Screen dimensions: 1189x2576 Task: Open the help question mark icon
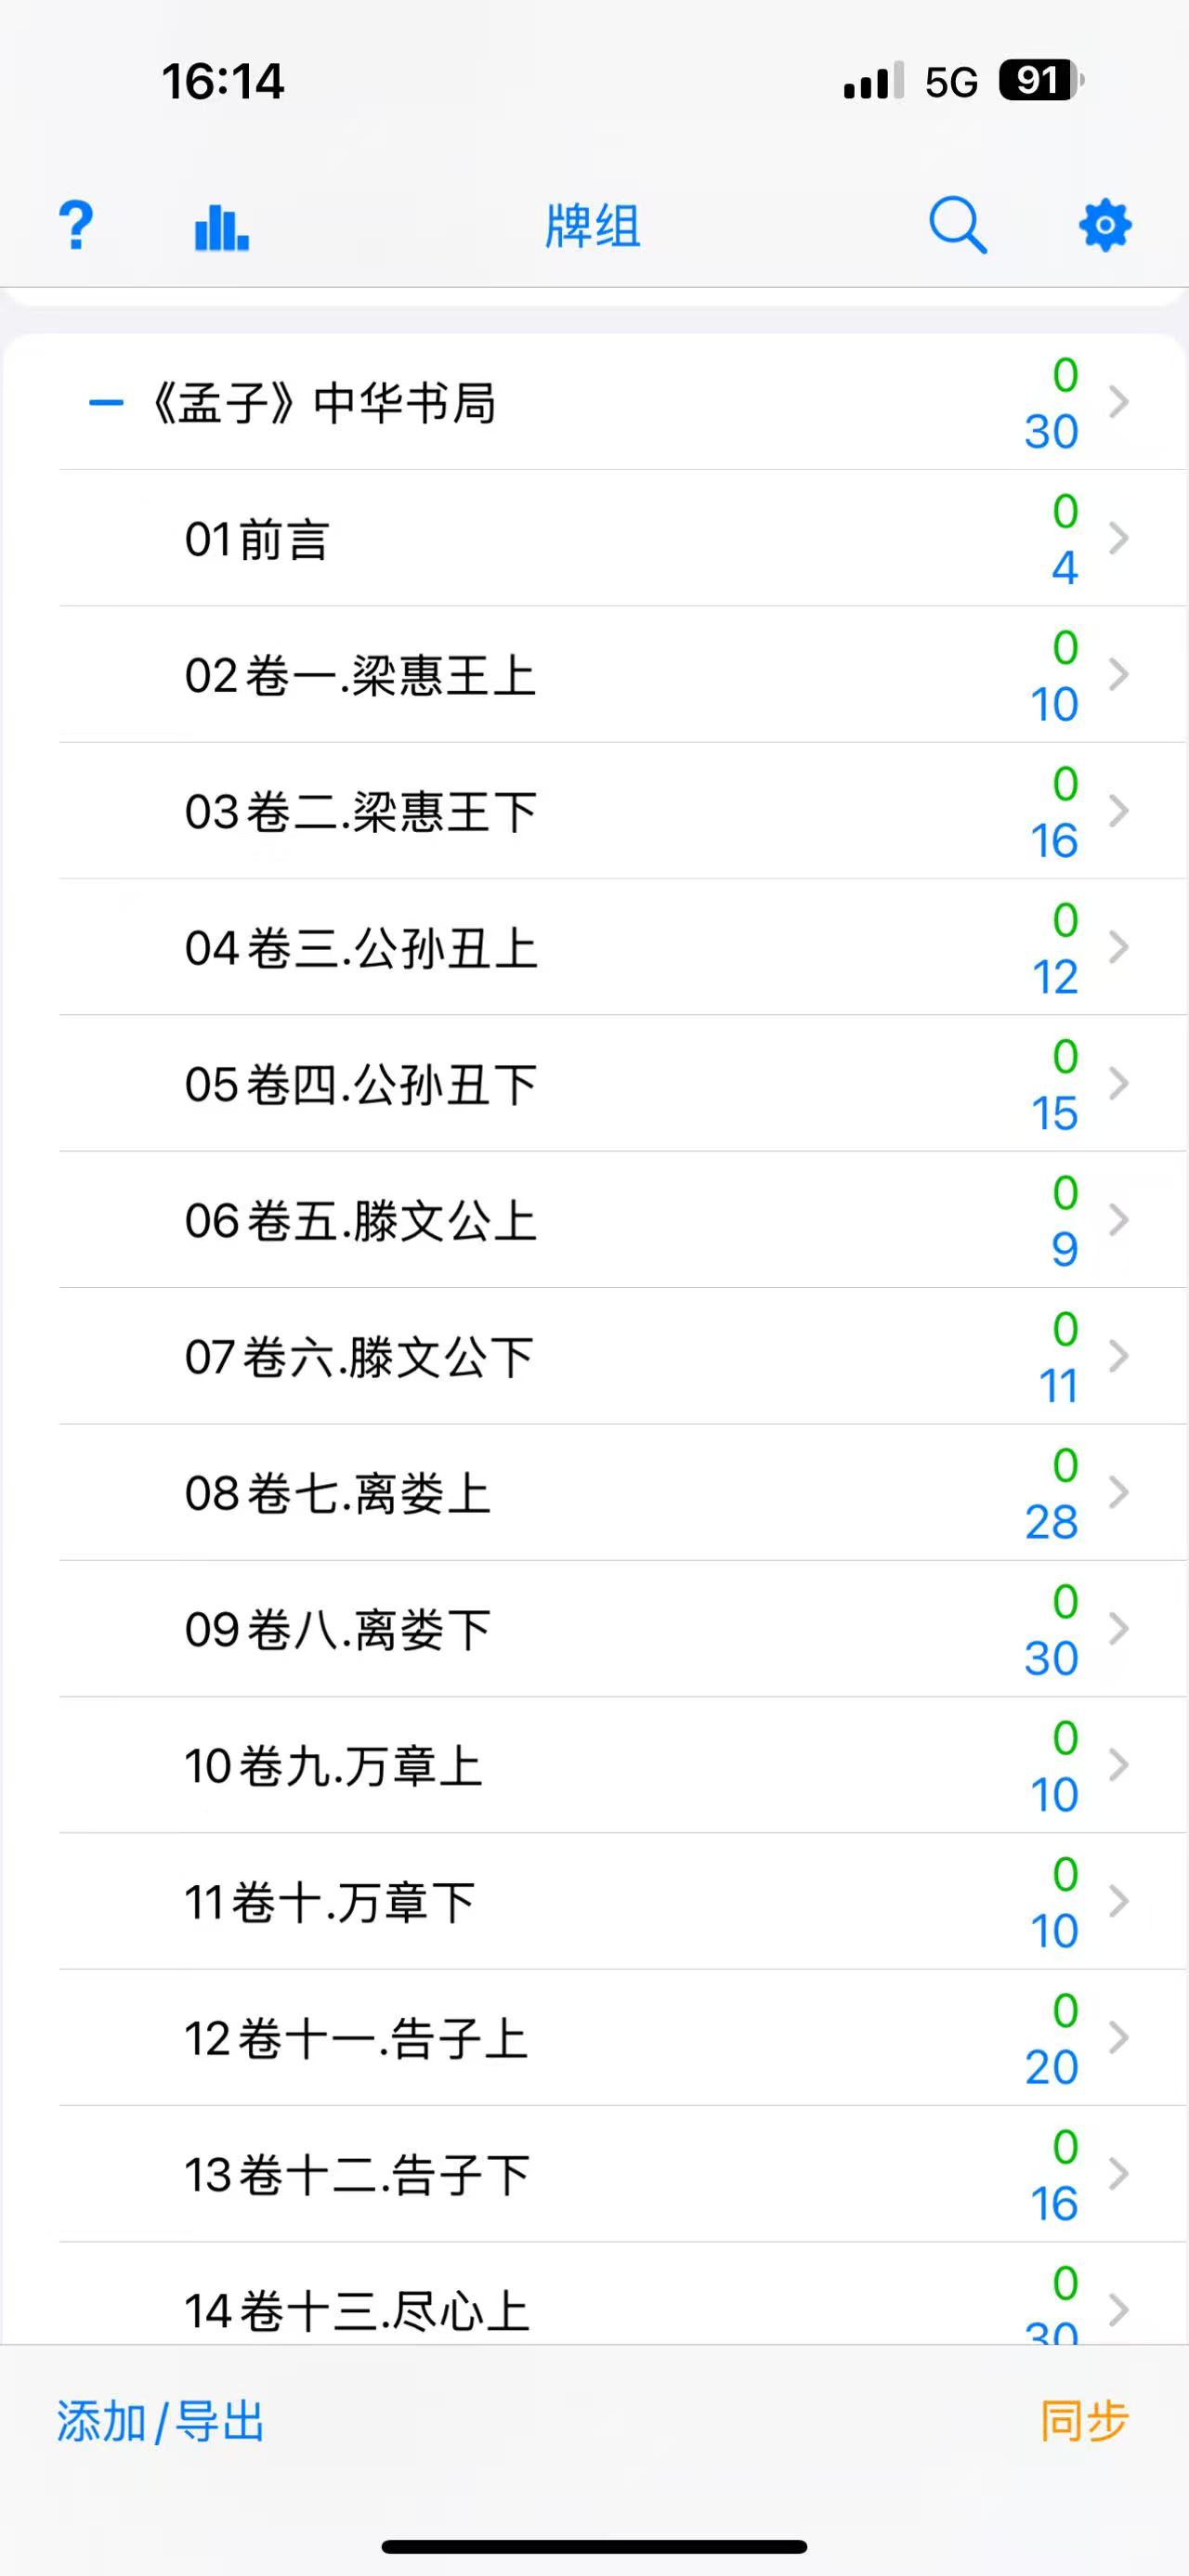pyautogui.click(x=76, y=225)
